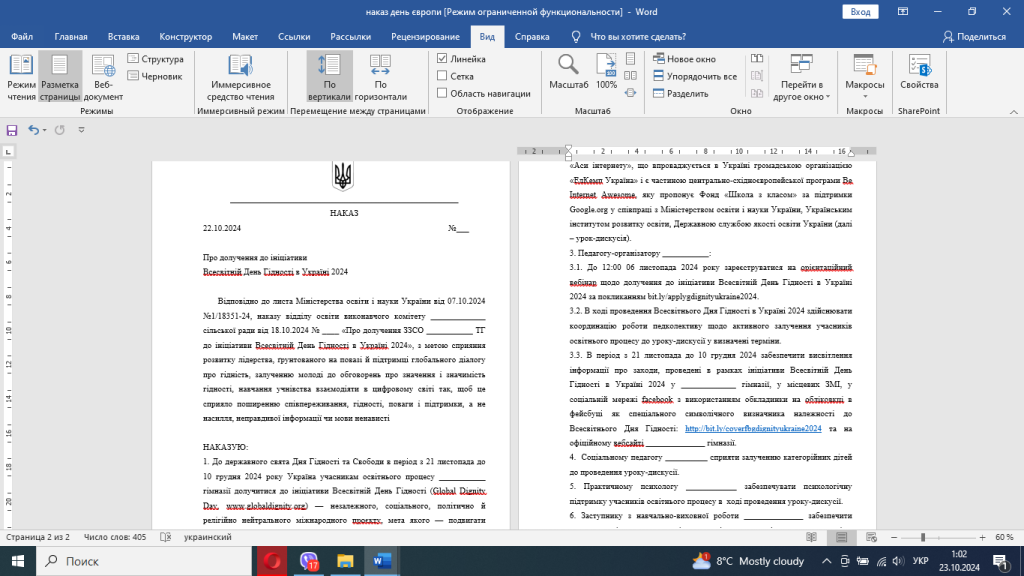The image size is (1024, 576).
Task: Switch to Reading Mode (Режим чтения)
Action: point(21,77)
